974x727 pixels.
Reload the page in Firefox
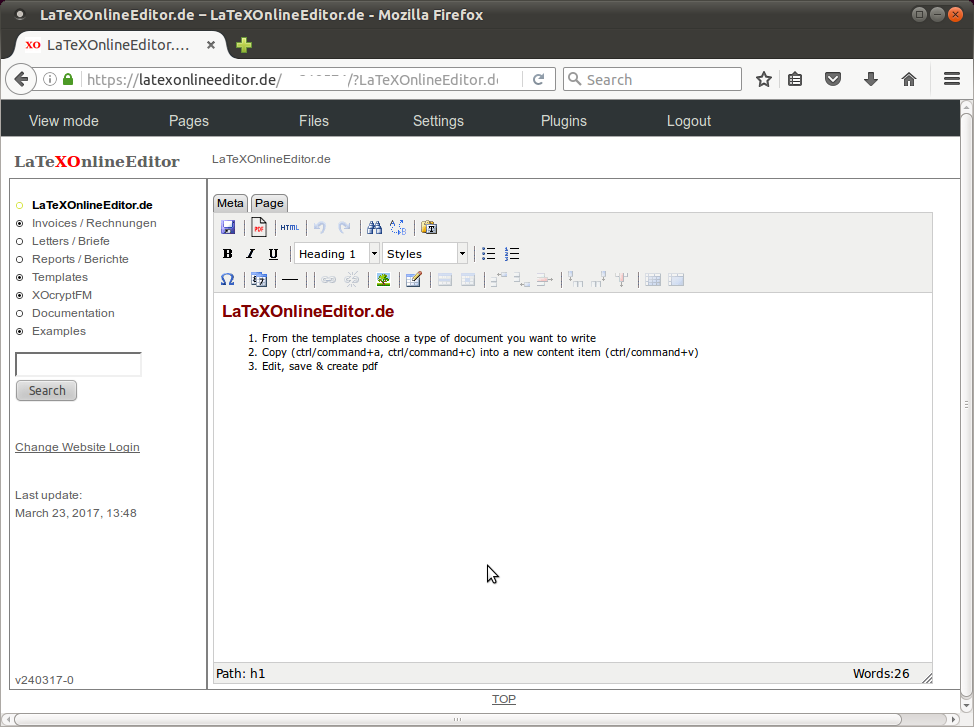539,80
